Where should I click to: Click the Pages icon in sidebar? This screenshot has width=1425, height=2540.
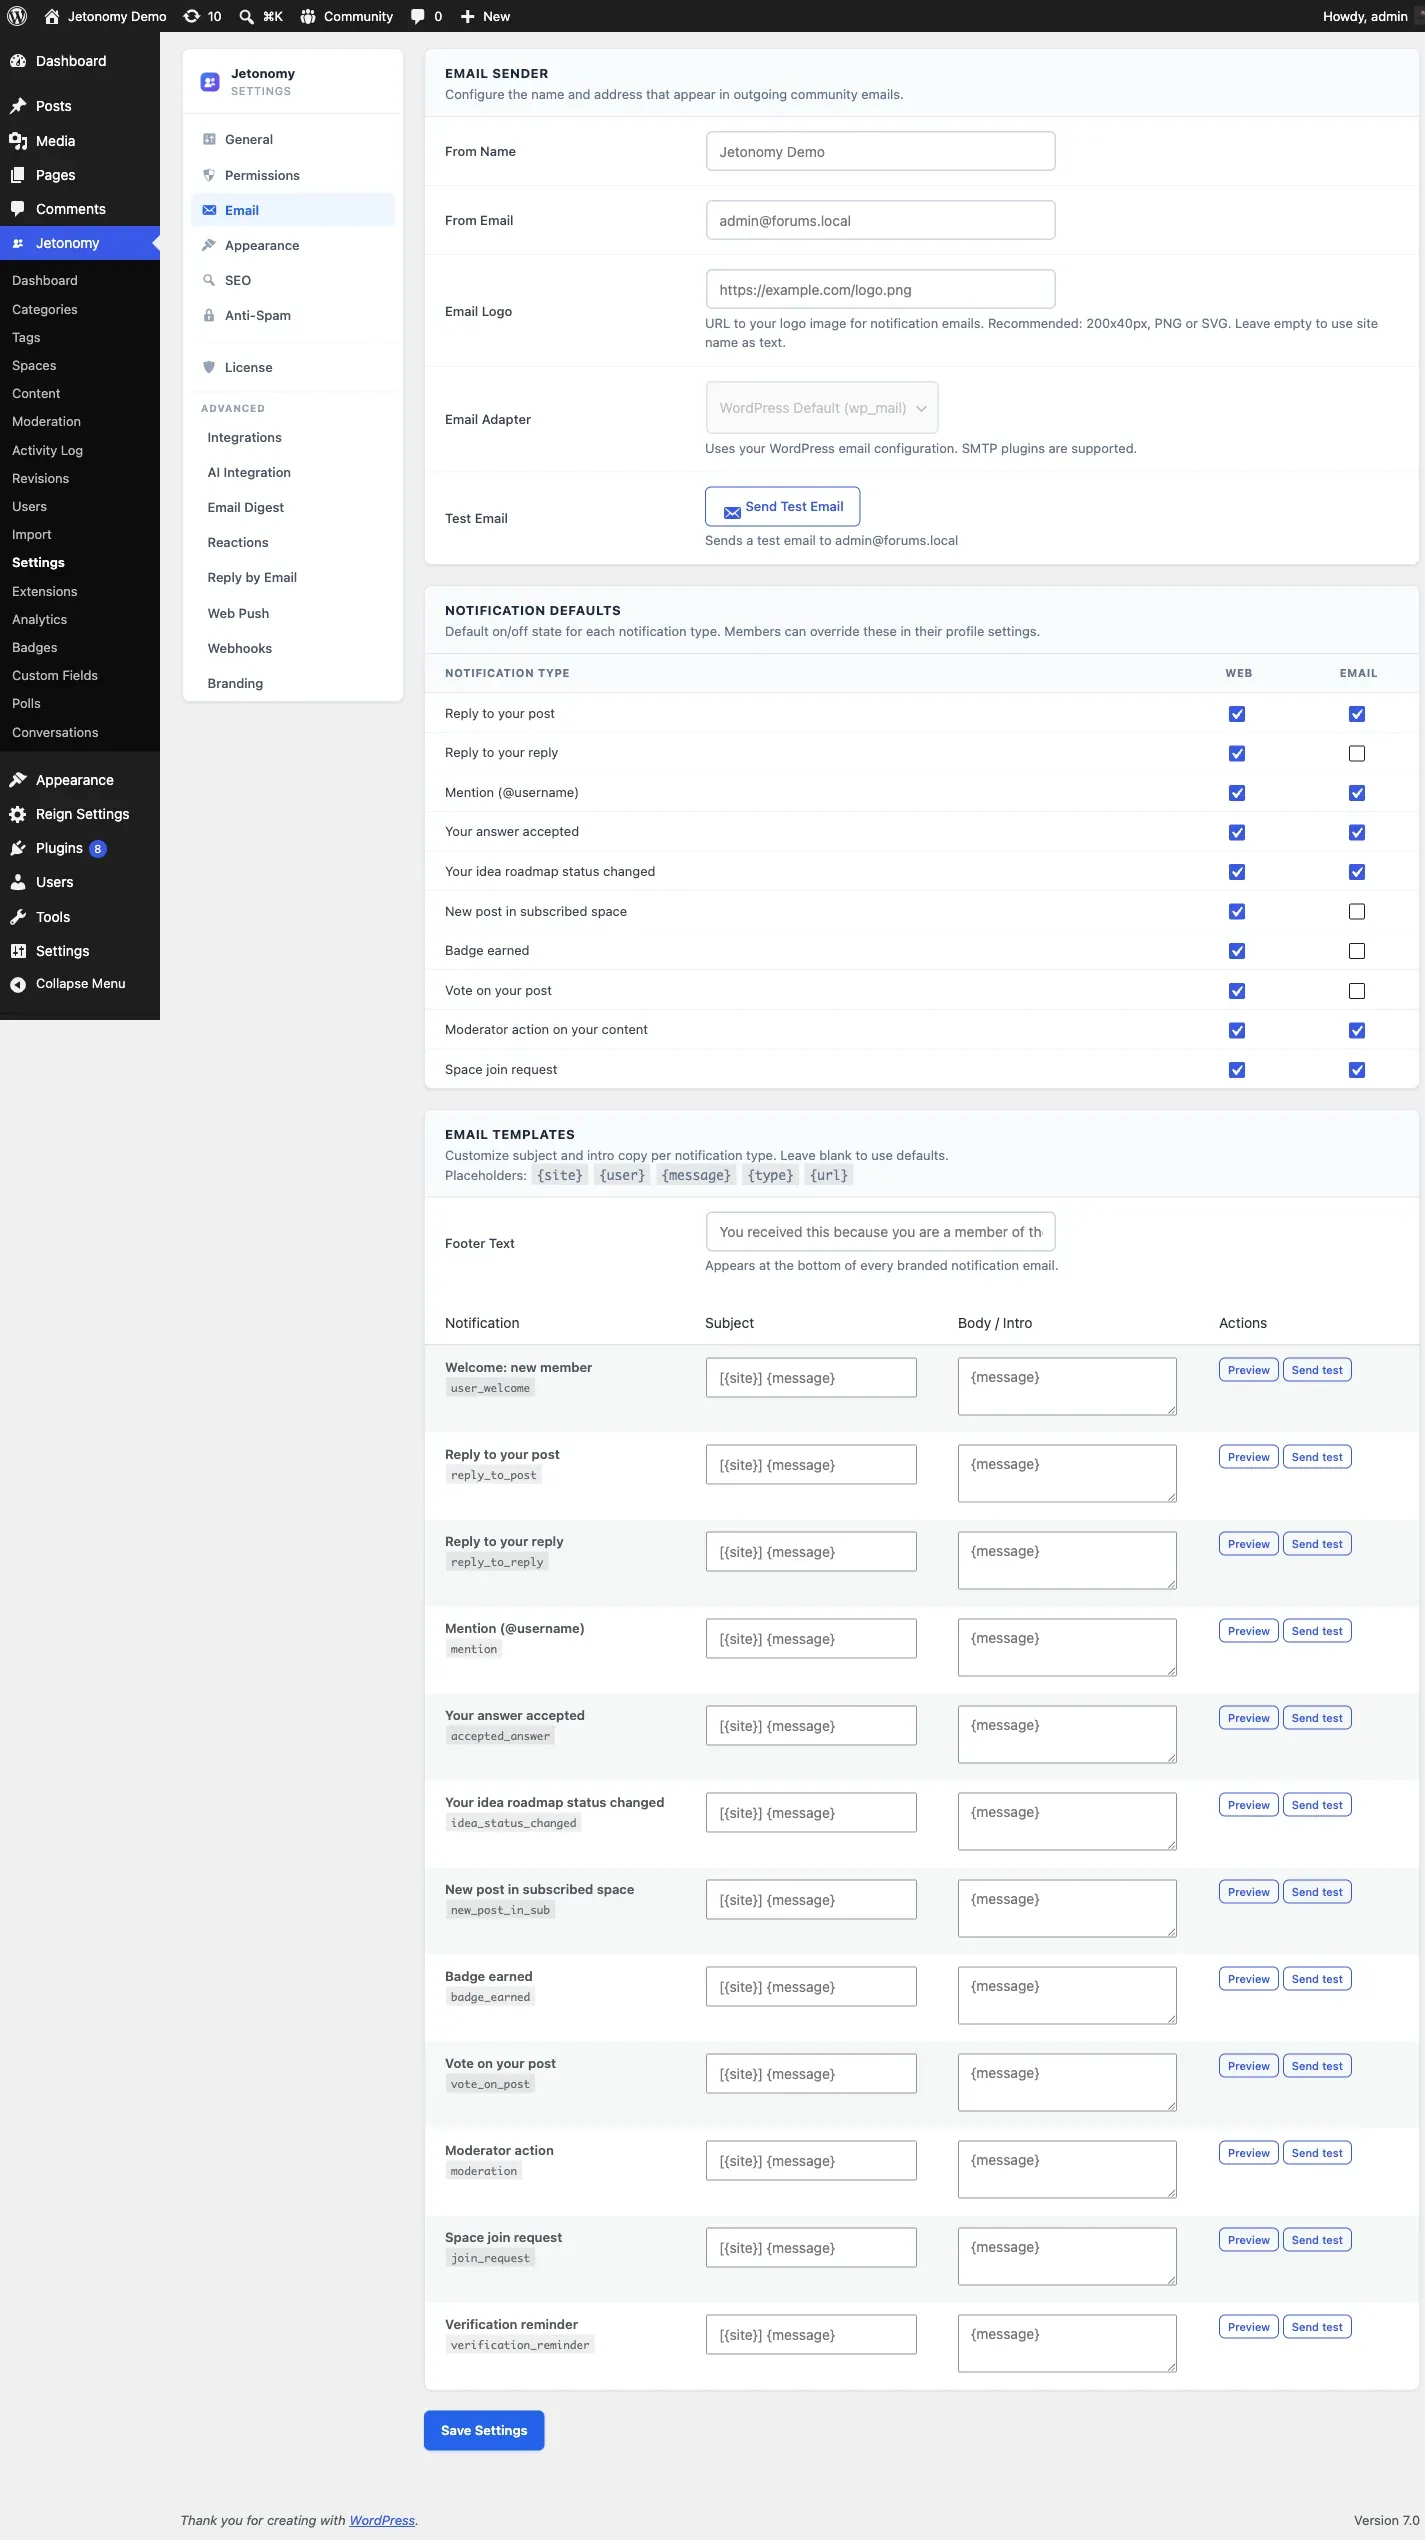click(x=18, y=175)
